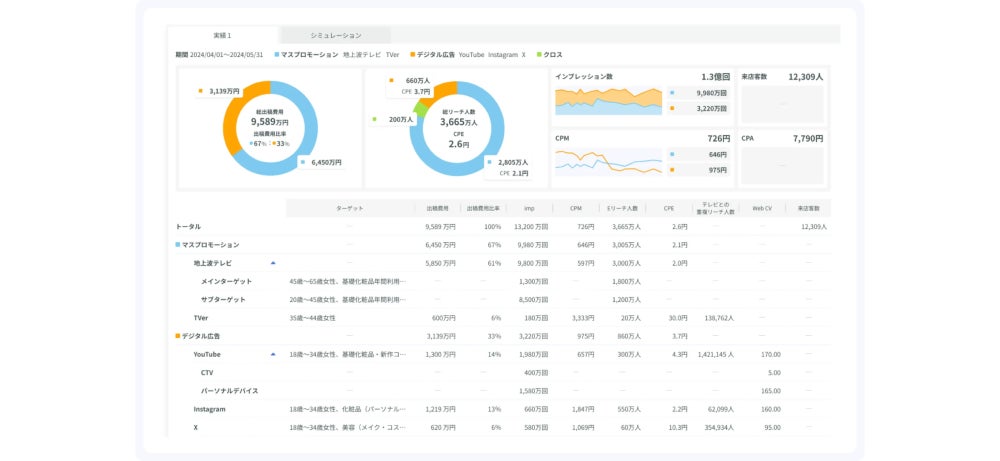This screenshot has width=1000, height=461.
Task: Click the 1,219万円 spend cell
Action: (440, 409)
